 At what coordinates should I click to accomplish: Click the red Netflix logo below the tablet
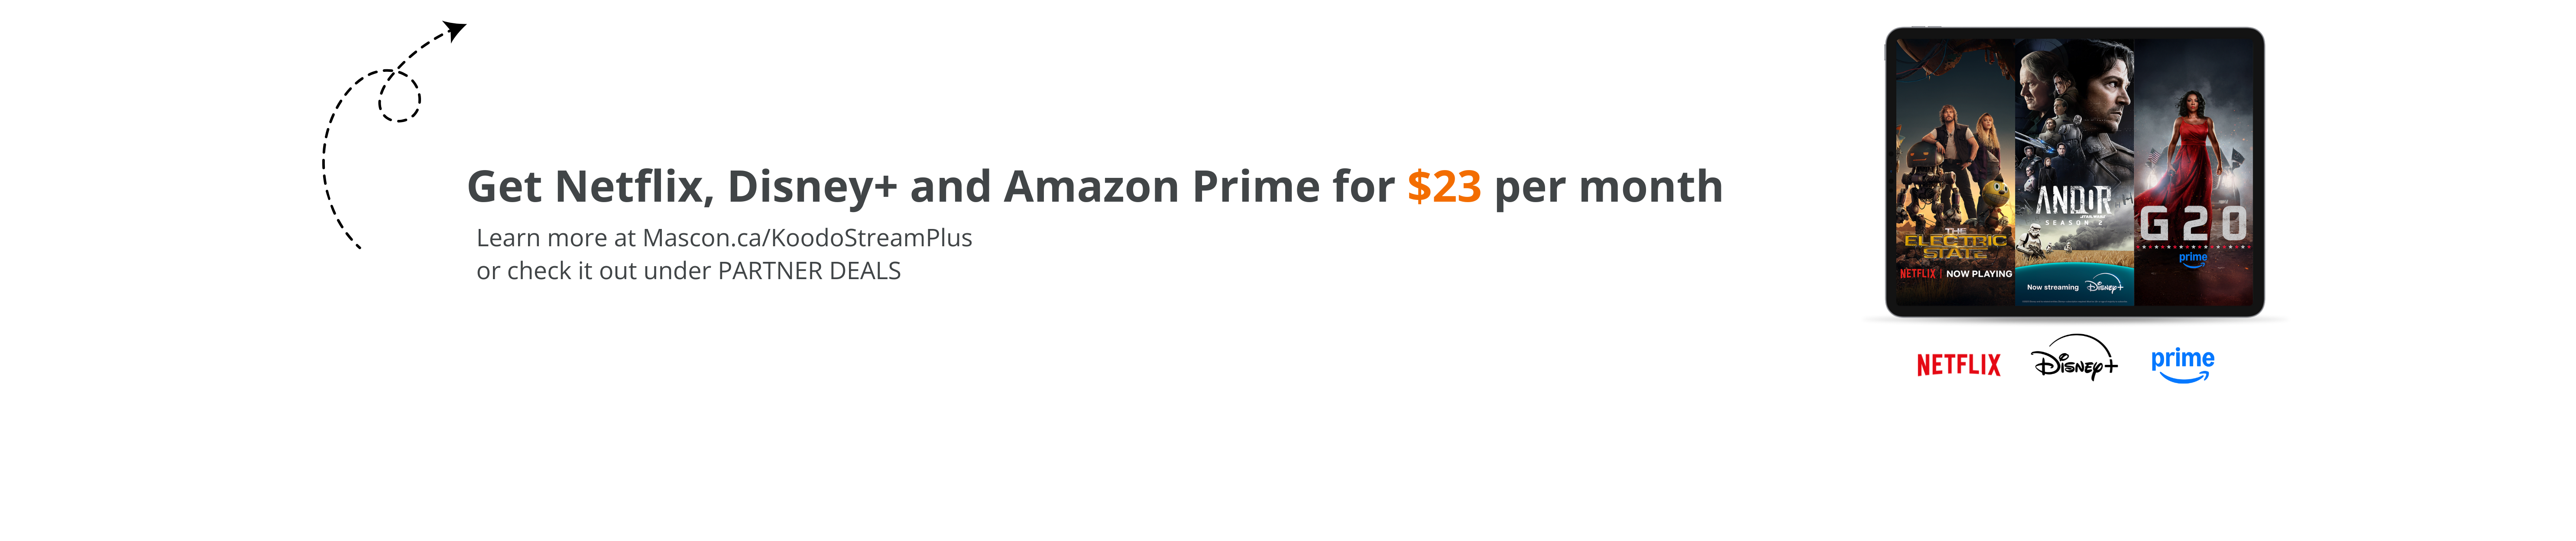coord(1958,365)
